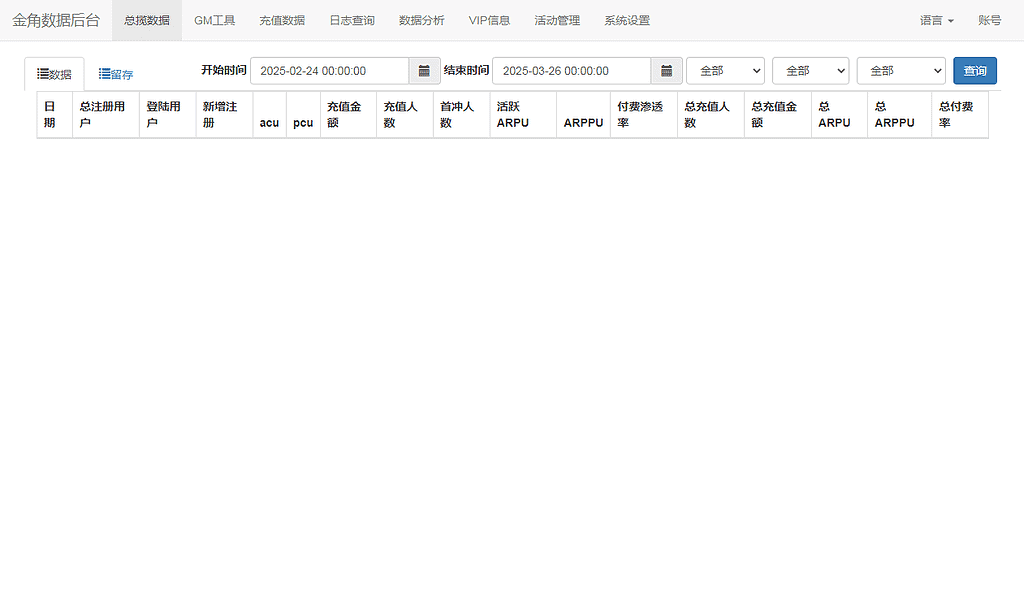Viewport: 1024px width, 597px height.
Task: Open the VIP信息 menu item
Action: [x=489, y=20]
